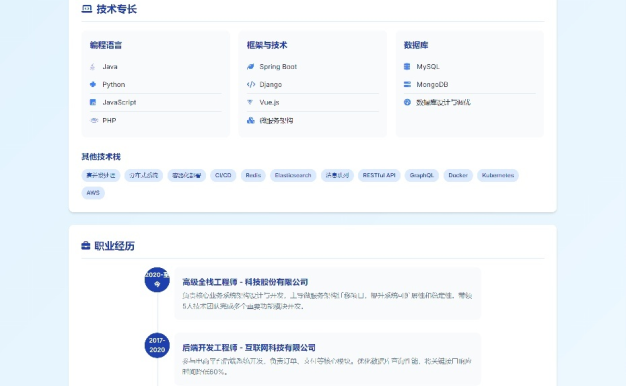Viewport: 626px width, 386px height.
Task: Click the Django text label
Action: tap(271, 85)
